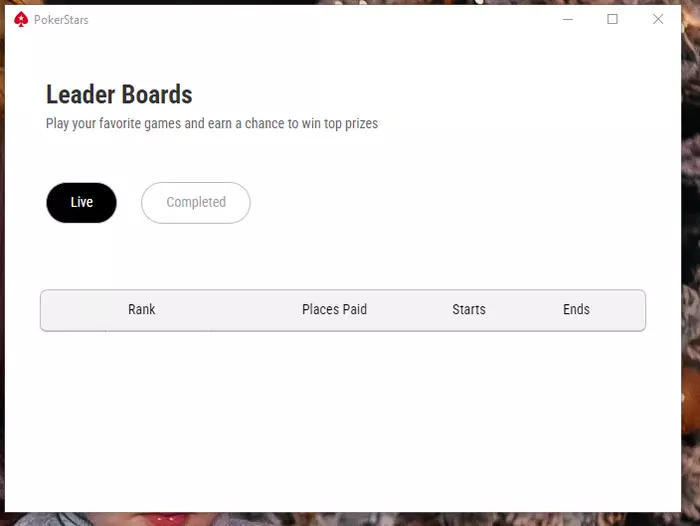700x526 pixels.
Task: Click the desktop wallpaper below the window
Action: [350, 519]
